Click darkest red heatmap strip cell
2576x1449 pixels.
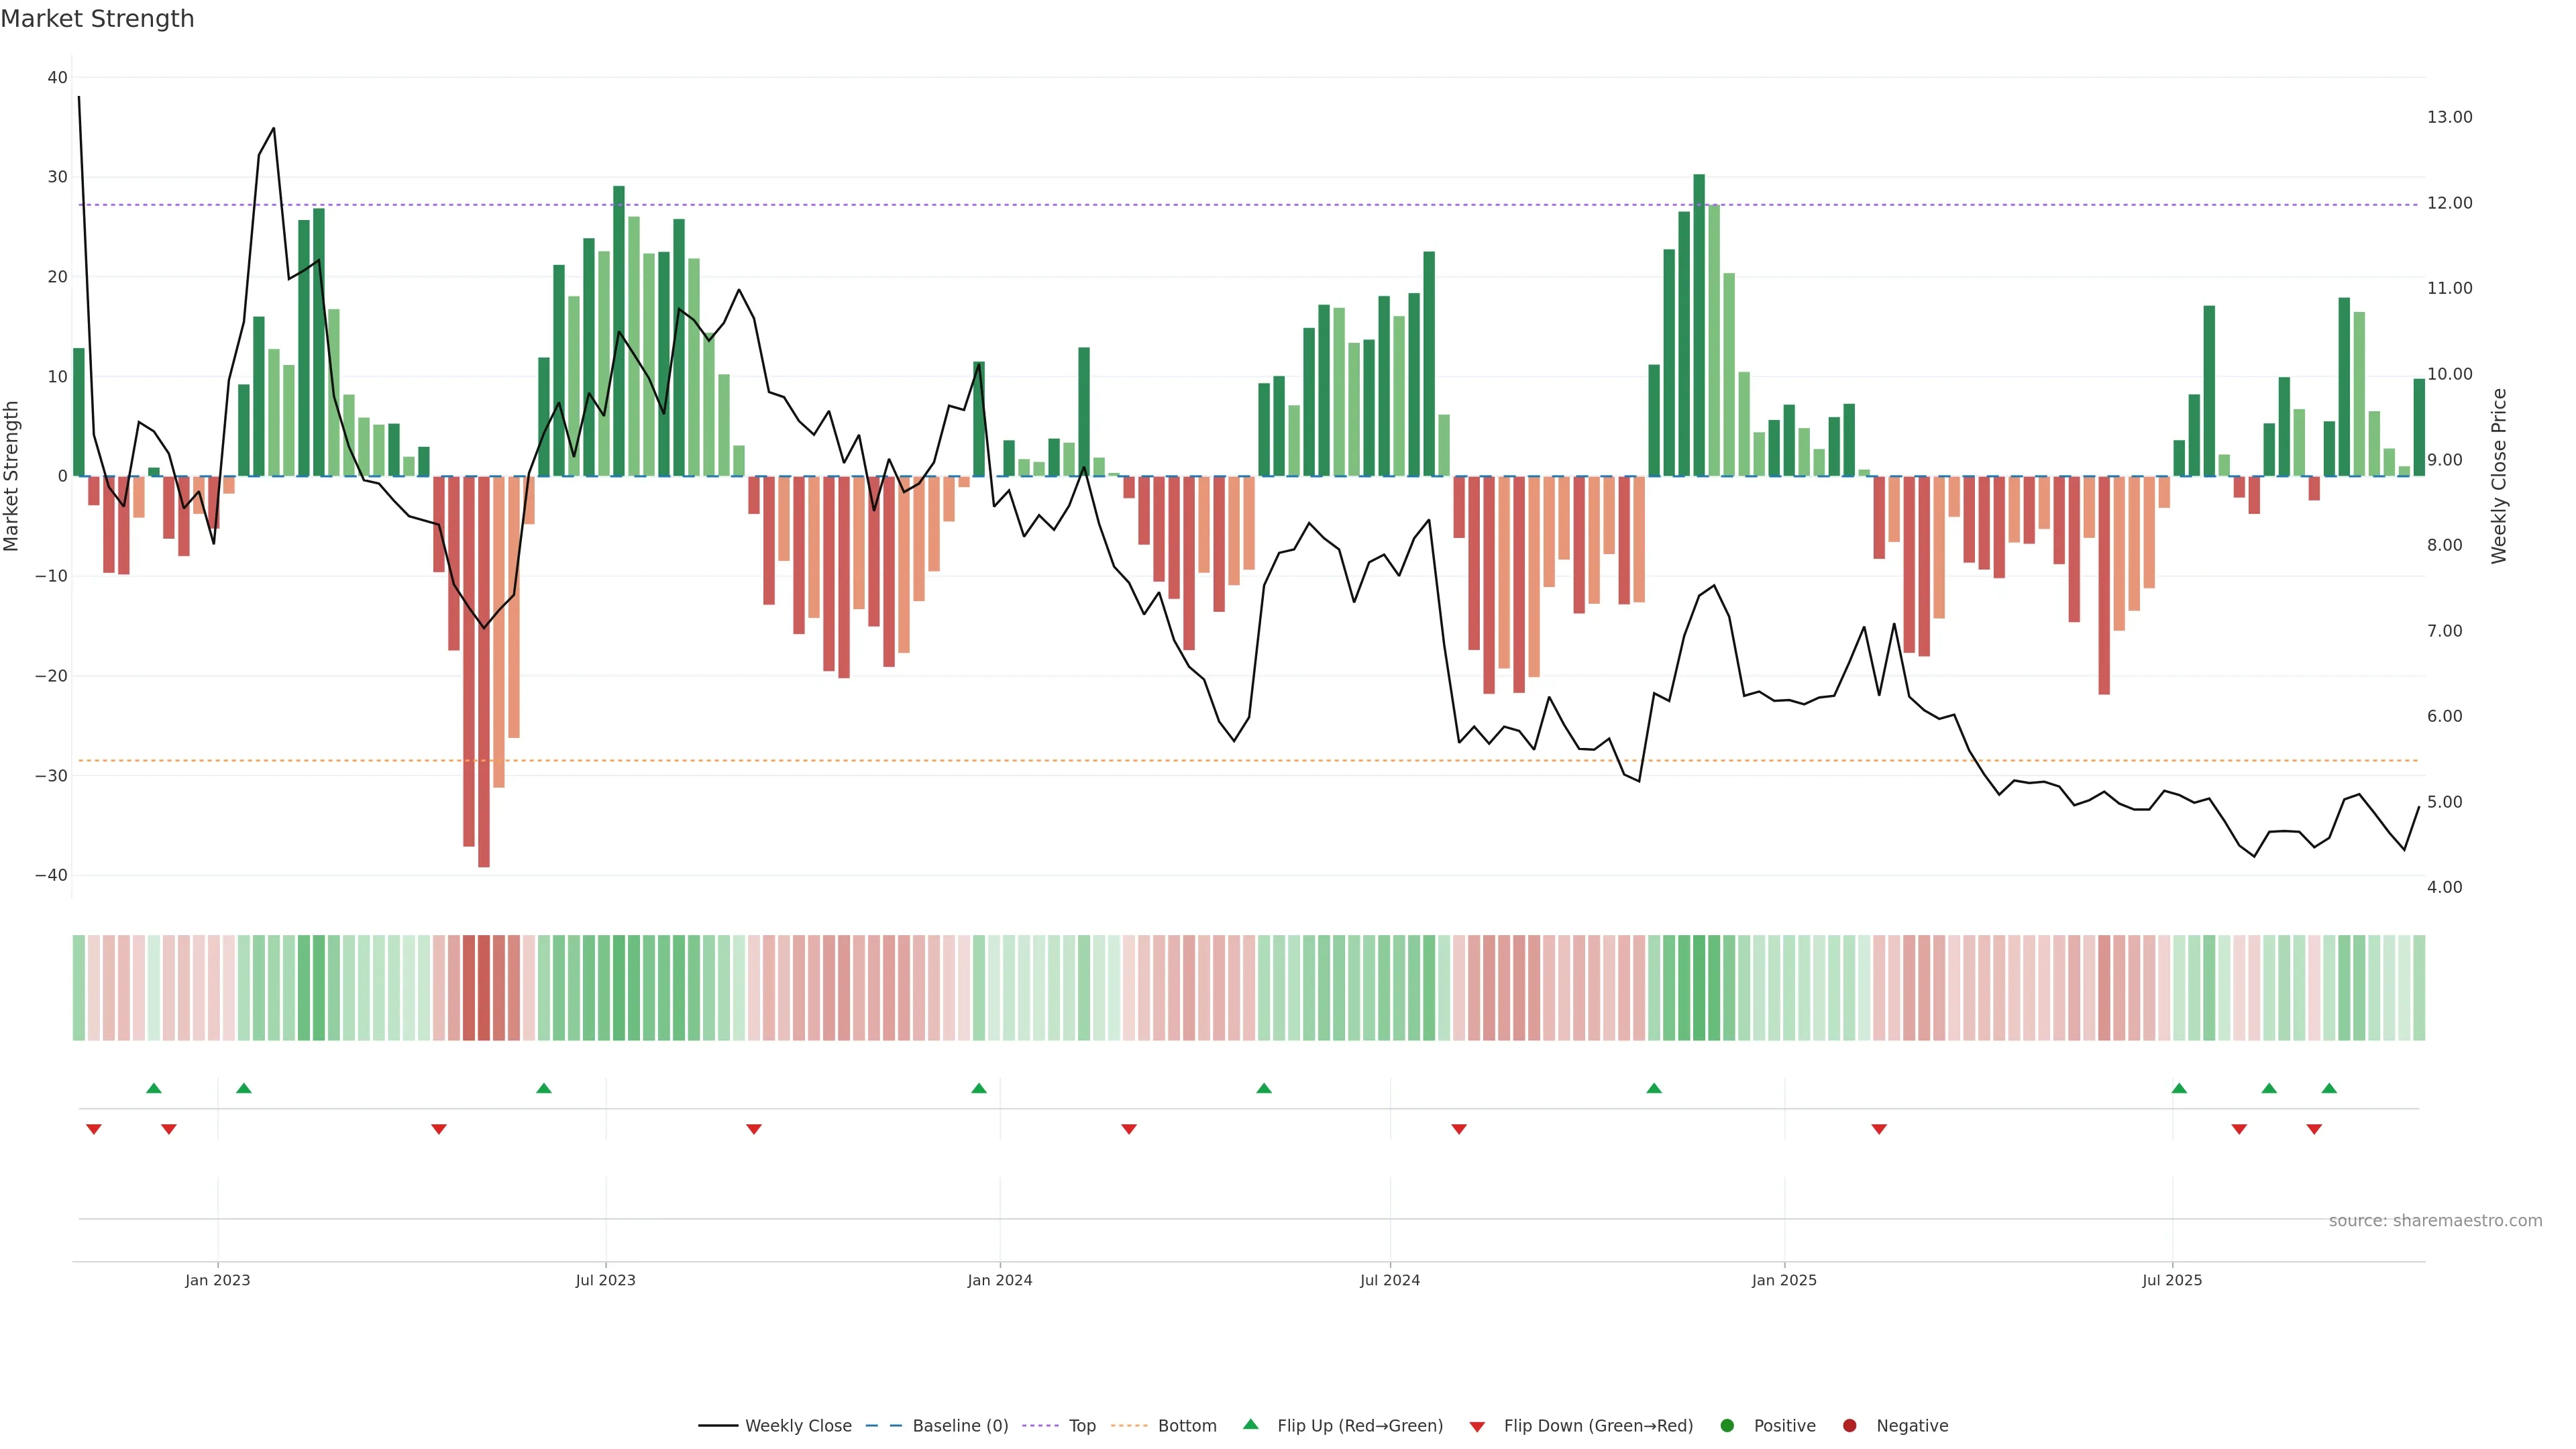click(484, 988)
